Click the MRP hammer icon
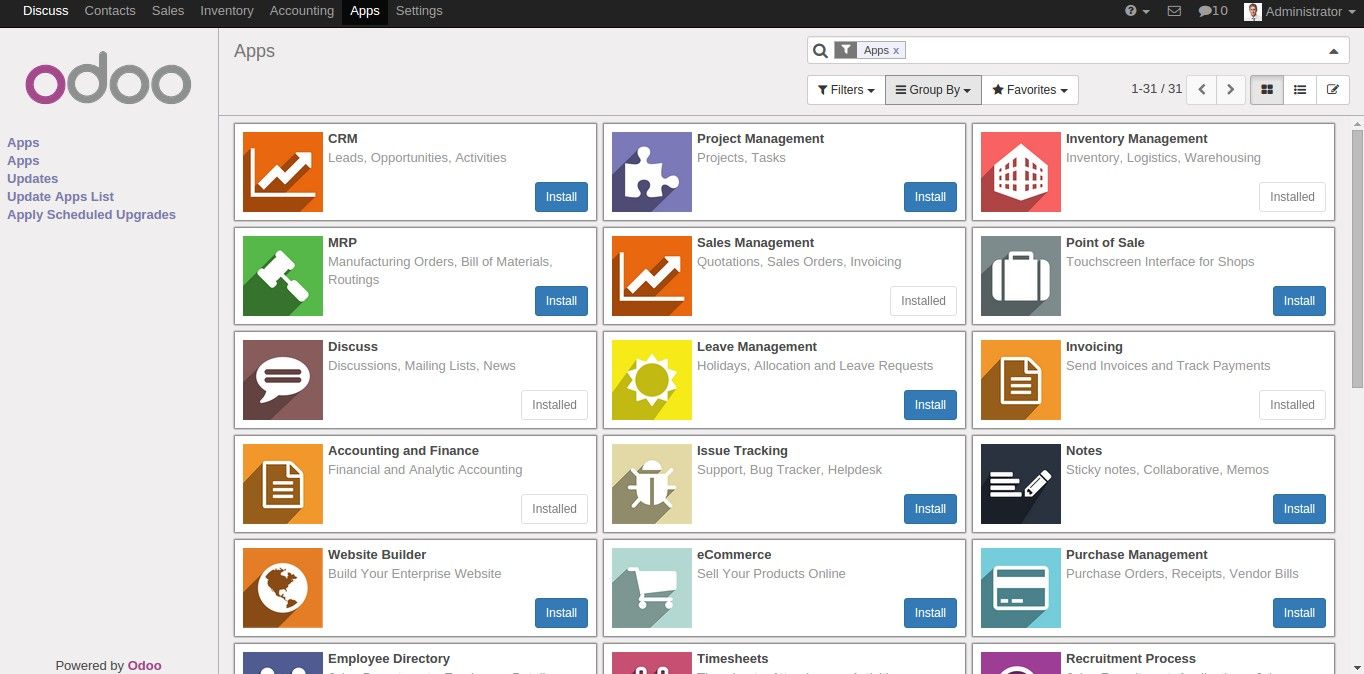This screenshot has height=674, width=1364. coord(283,276)
